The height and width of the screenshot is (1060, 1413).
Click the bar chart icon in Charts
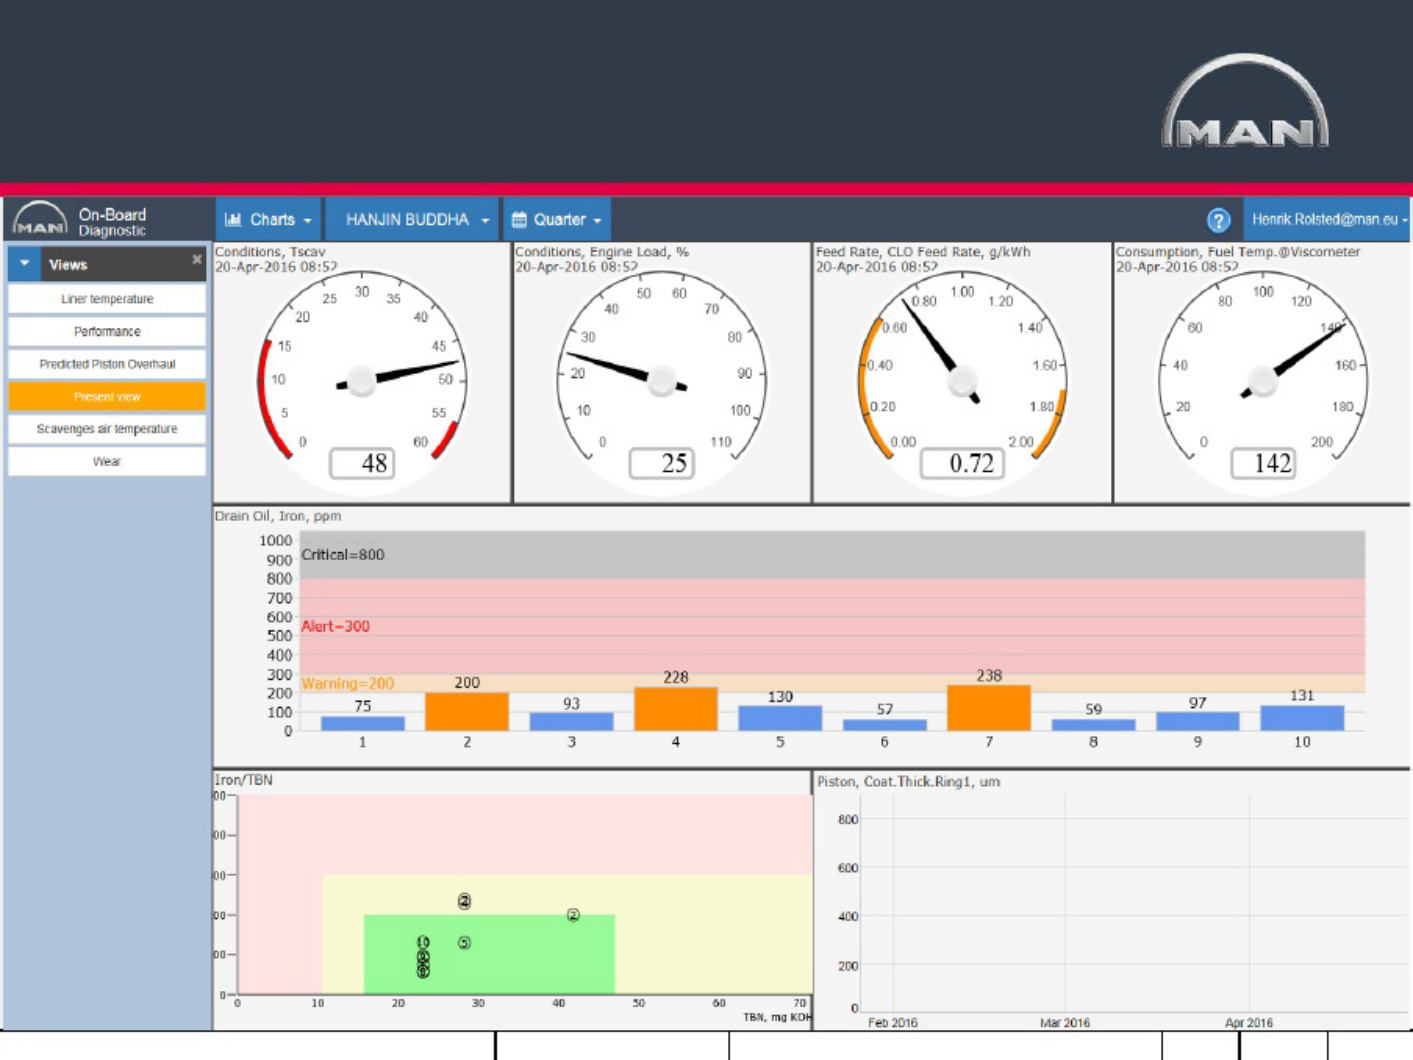(x=233, y=219)
